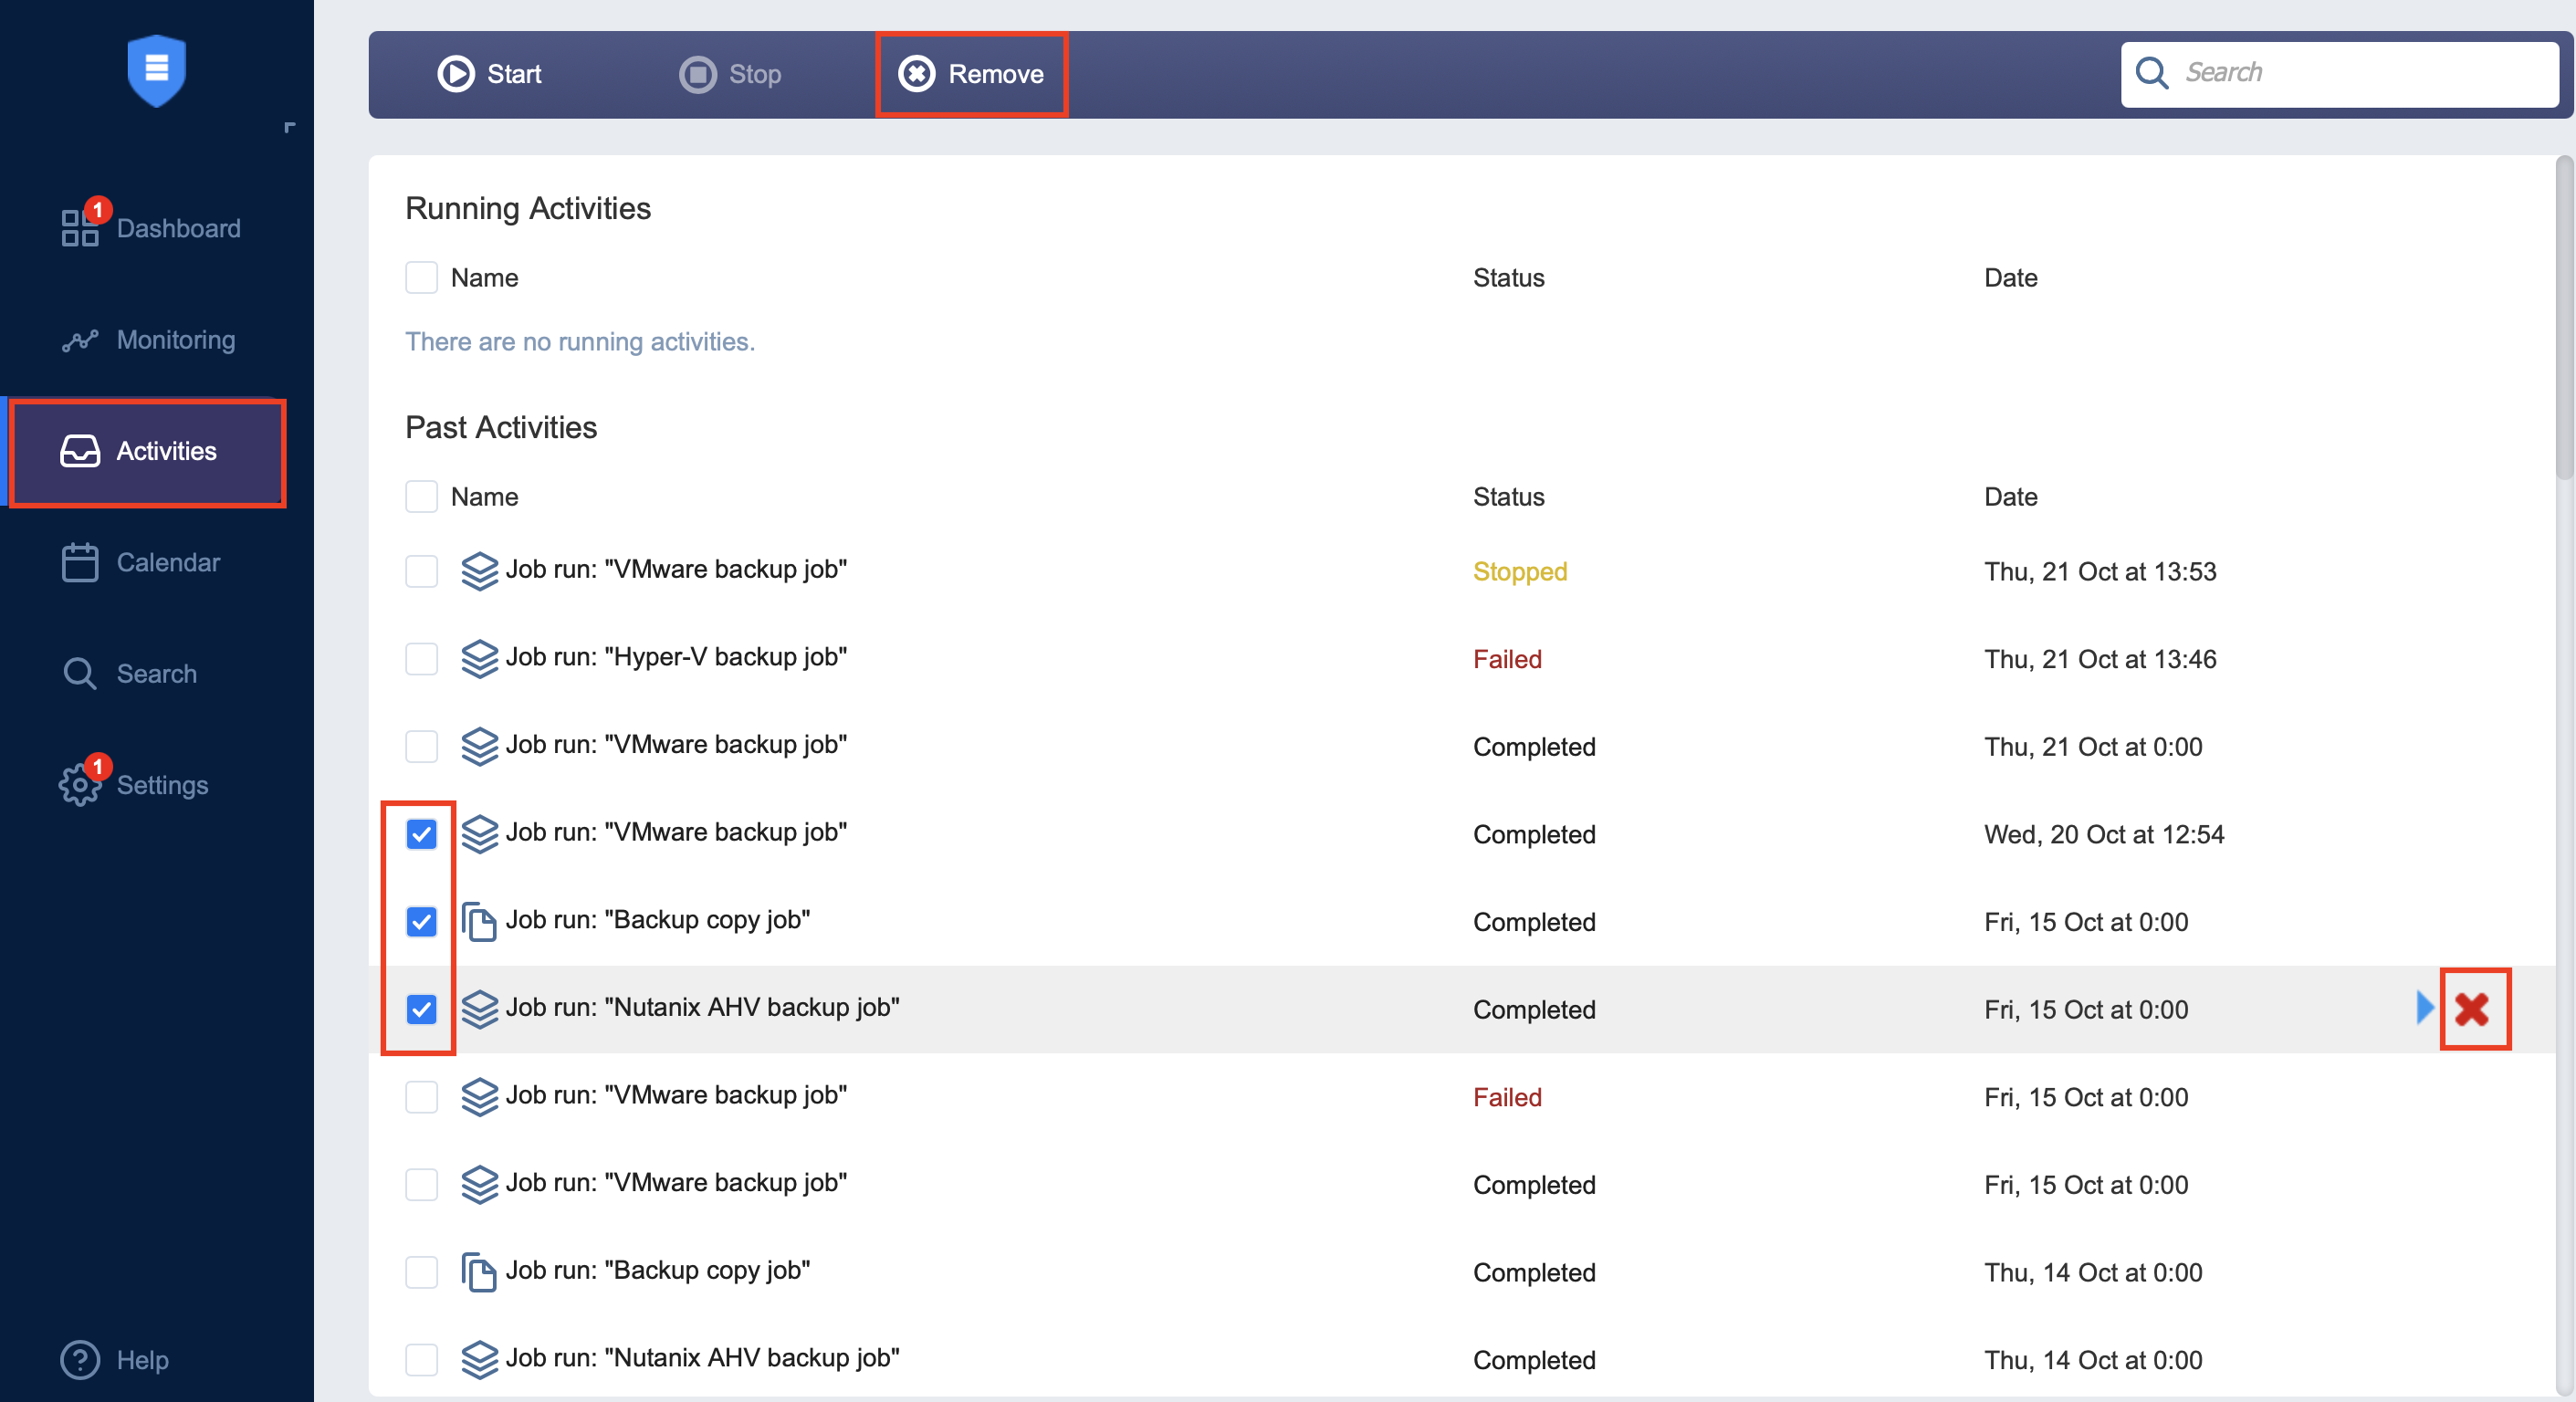Screen dimensions: 2576x1402
Task: Click copy icon of Backup copy job Fri 15 Oct
Action: click(479, 922)
